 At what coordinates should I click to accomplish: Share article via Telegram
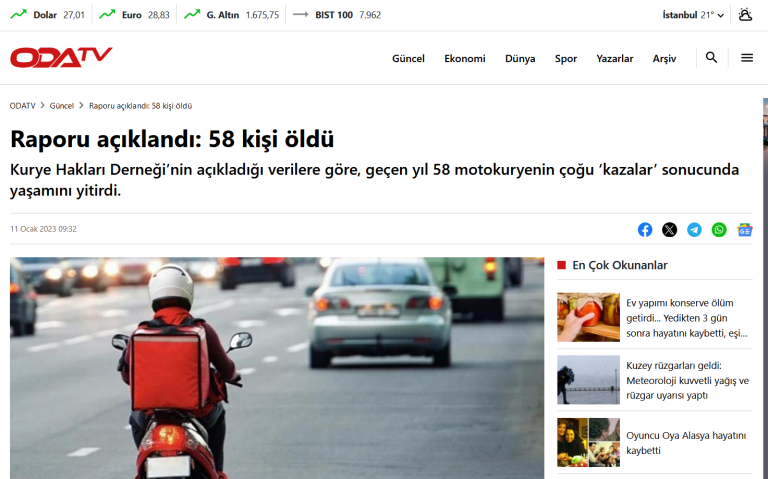click(694, 229)
